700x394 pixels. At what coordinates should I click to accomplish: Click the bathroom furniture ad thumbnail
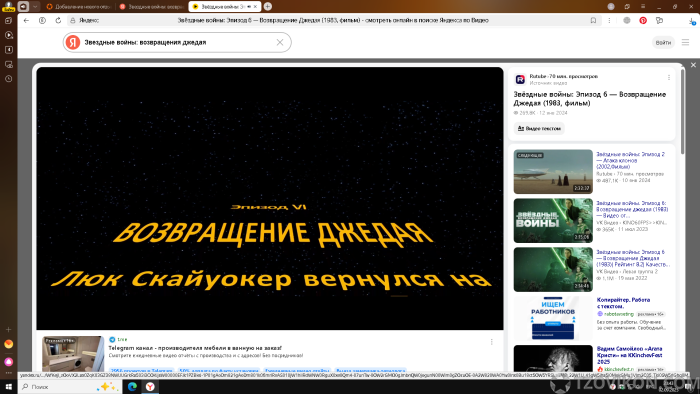point(73,354)
